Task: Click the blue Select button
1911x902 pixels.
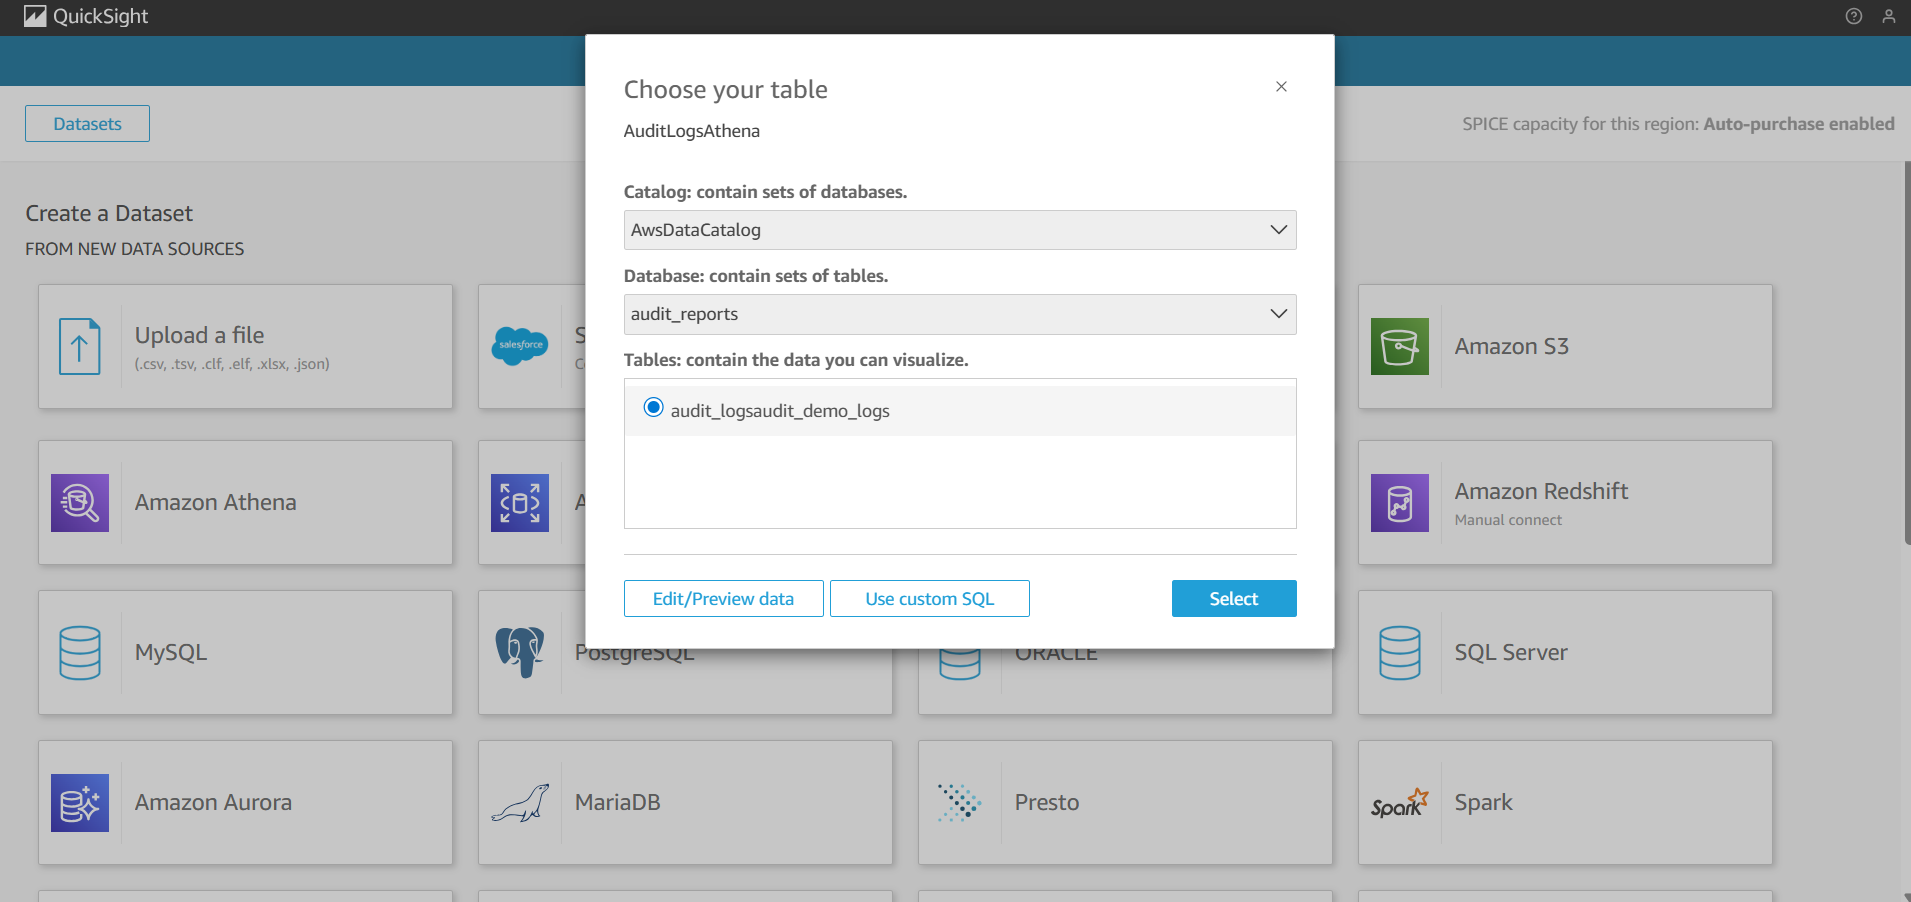Action: (1234, 599)
